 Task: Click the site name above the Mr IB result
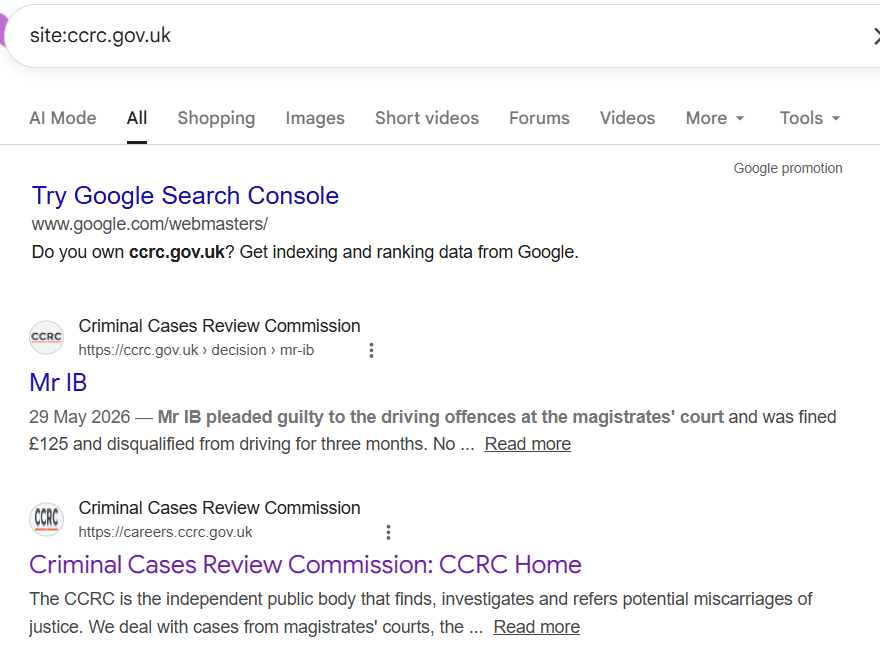pyautogui.click(x=219, y=326)
